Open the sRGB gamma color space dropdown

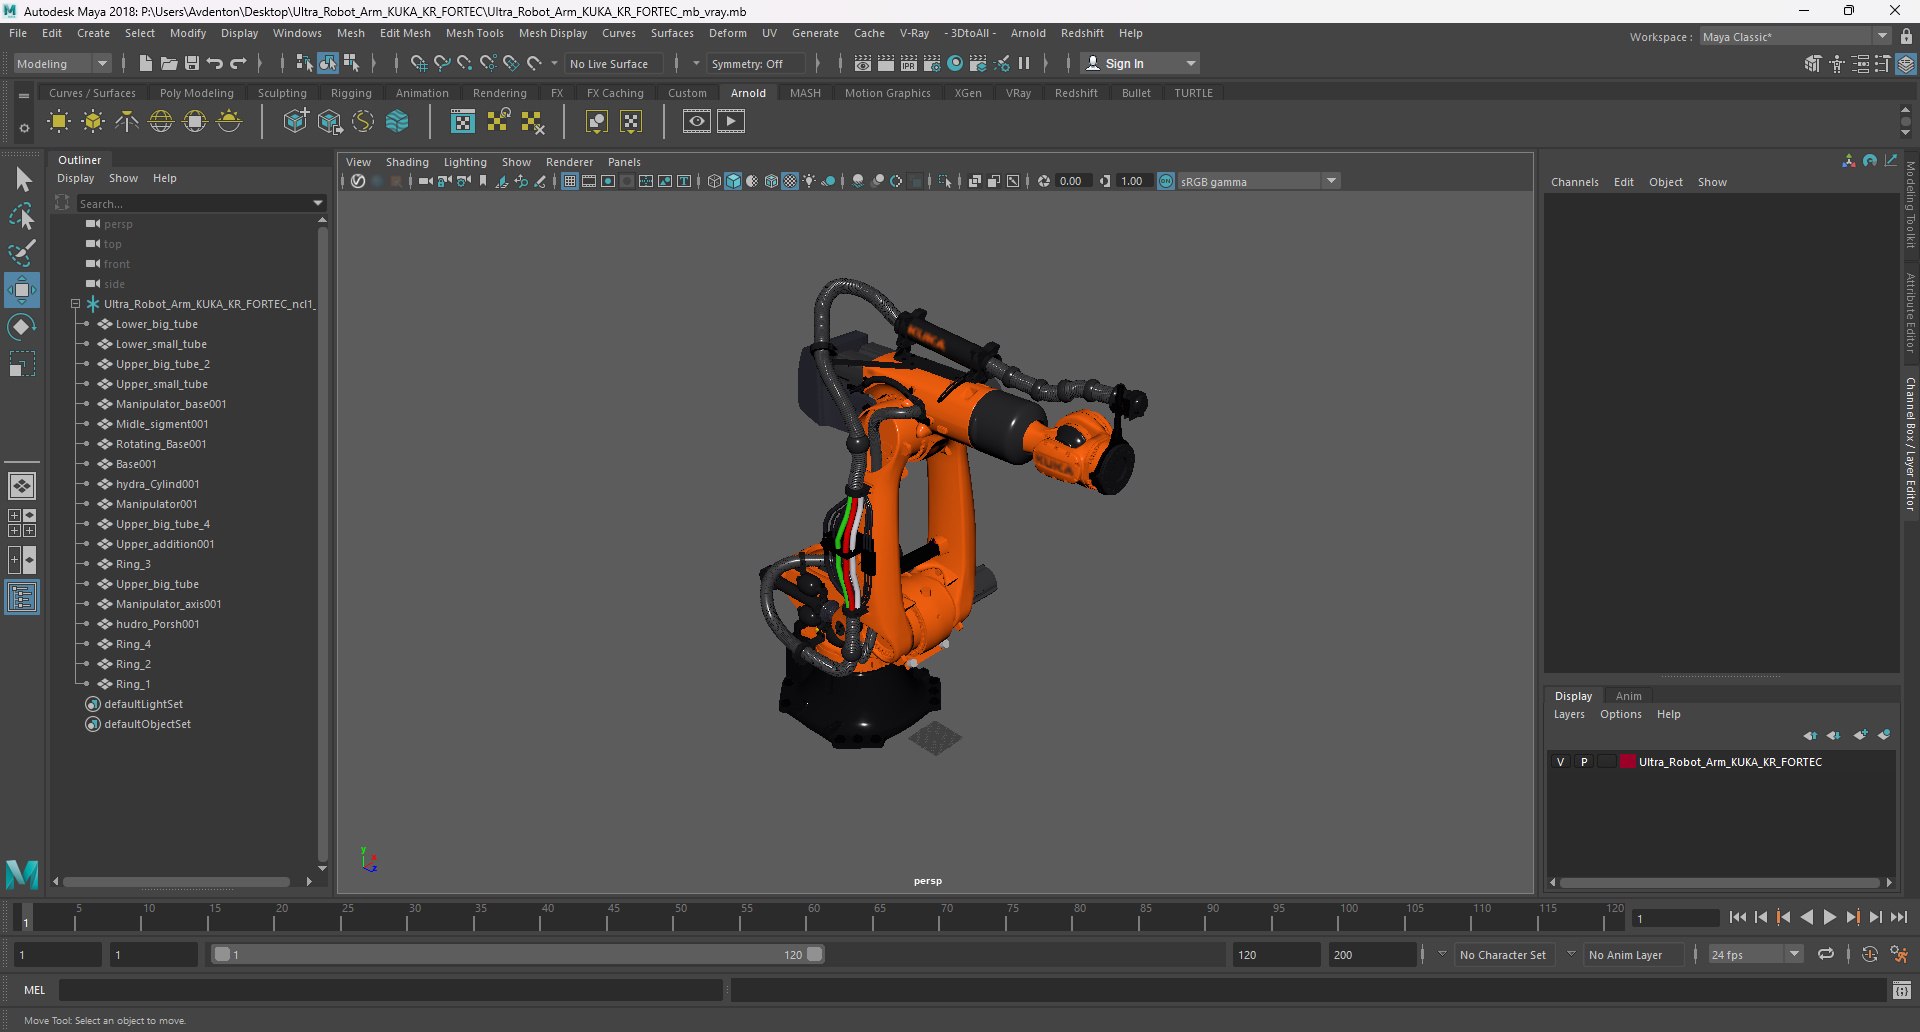pyautogui.click(x=1258, y=181)
